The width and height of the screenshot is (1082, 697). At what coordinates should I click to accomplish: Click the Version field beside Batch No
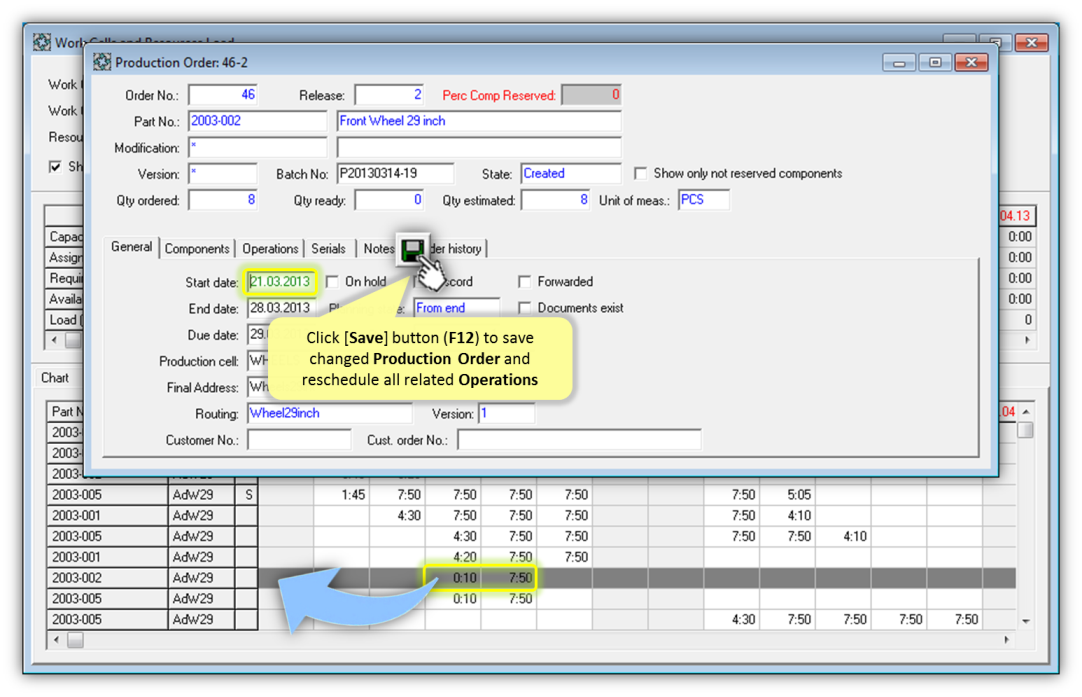coord(223,174)
